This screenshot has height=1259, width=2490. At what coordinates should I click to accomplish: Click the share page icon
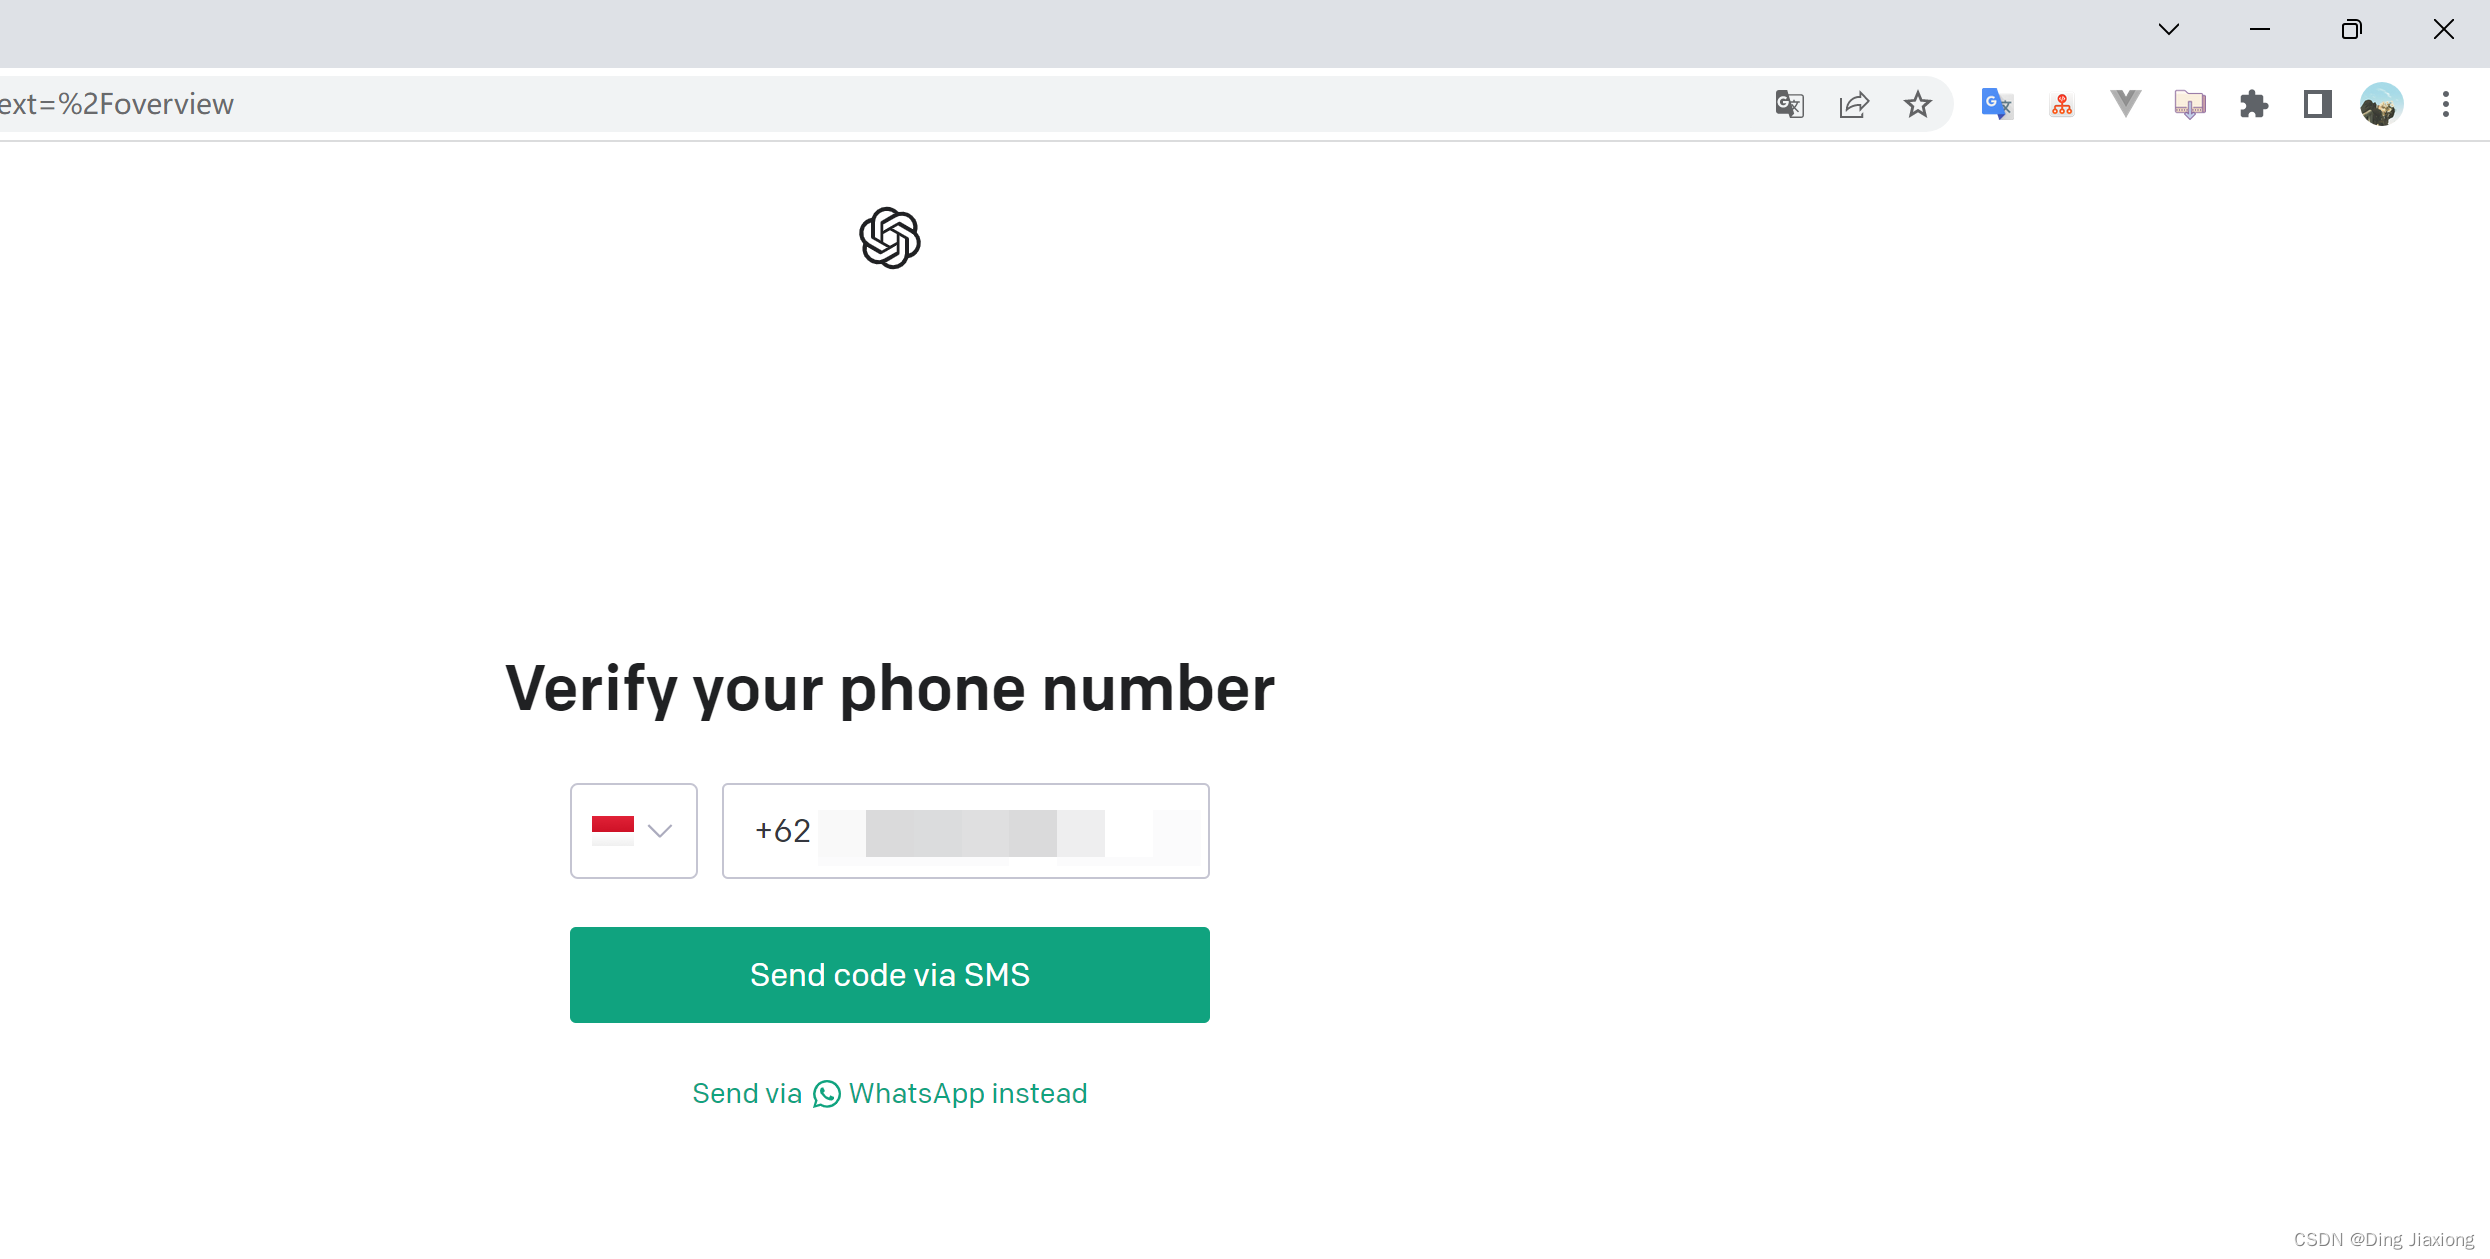(x=1854, y=103)
